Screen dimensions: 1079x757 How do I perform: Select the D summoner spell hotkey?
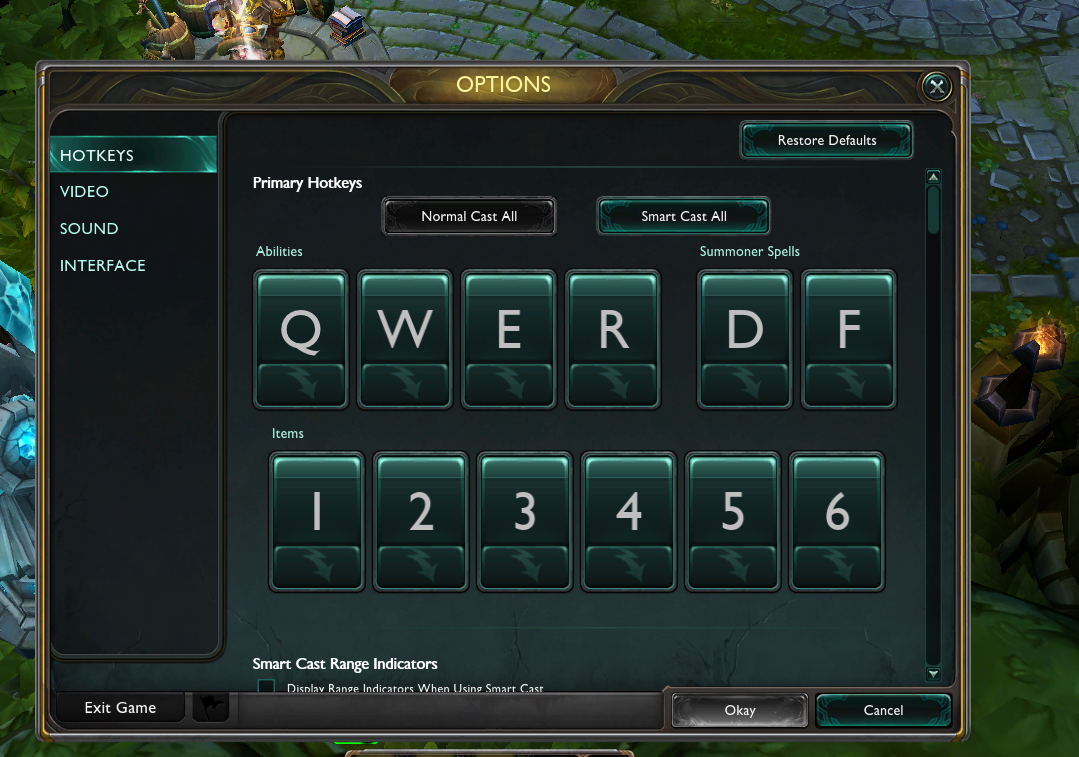pyautogui.click(x=745, y=320)
